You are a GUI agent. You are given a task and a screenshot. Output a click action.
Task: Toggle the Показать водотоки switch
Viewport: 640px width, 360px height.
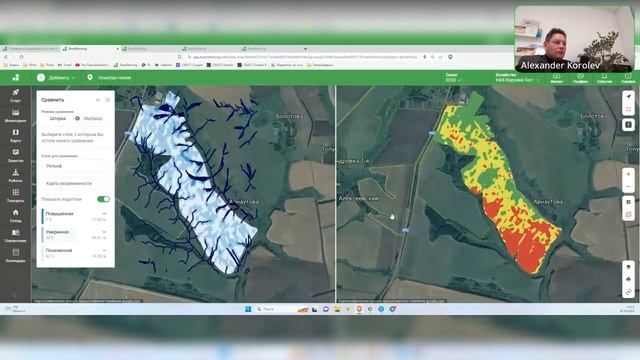point(103,199)
